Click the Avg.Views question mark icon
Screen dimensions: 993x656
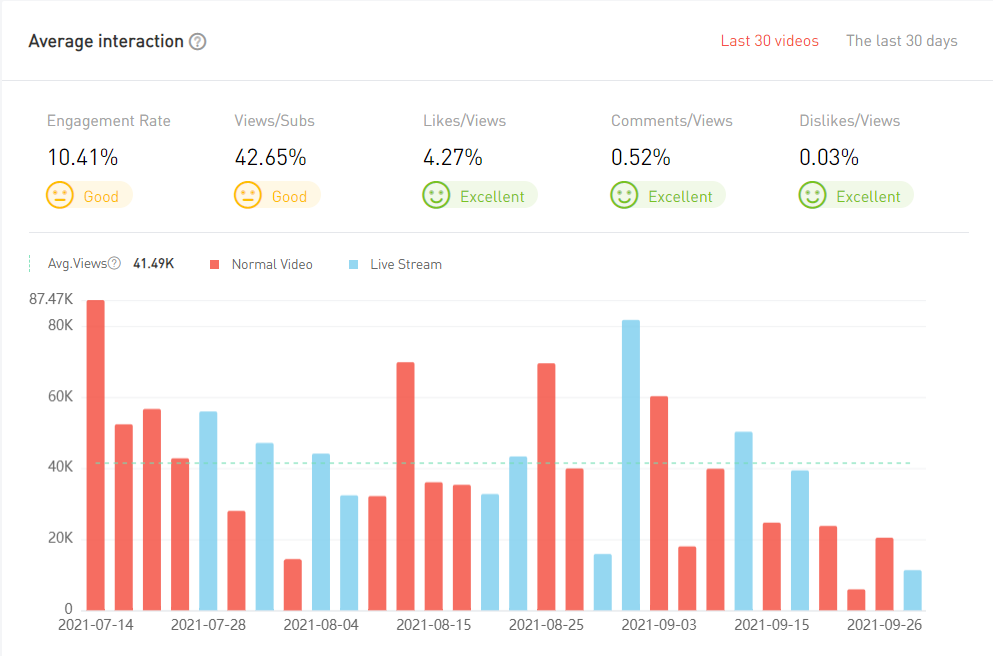tap(114, 264)
